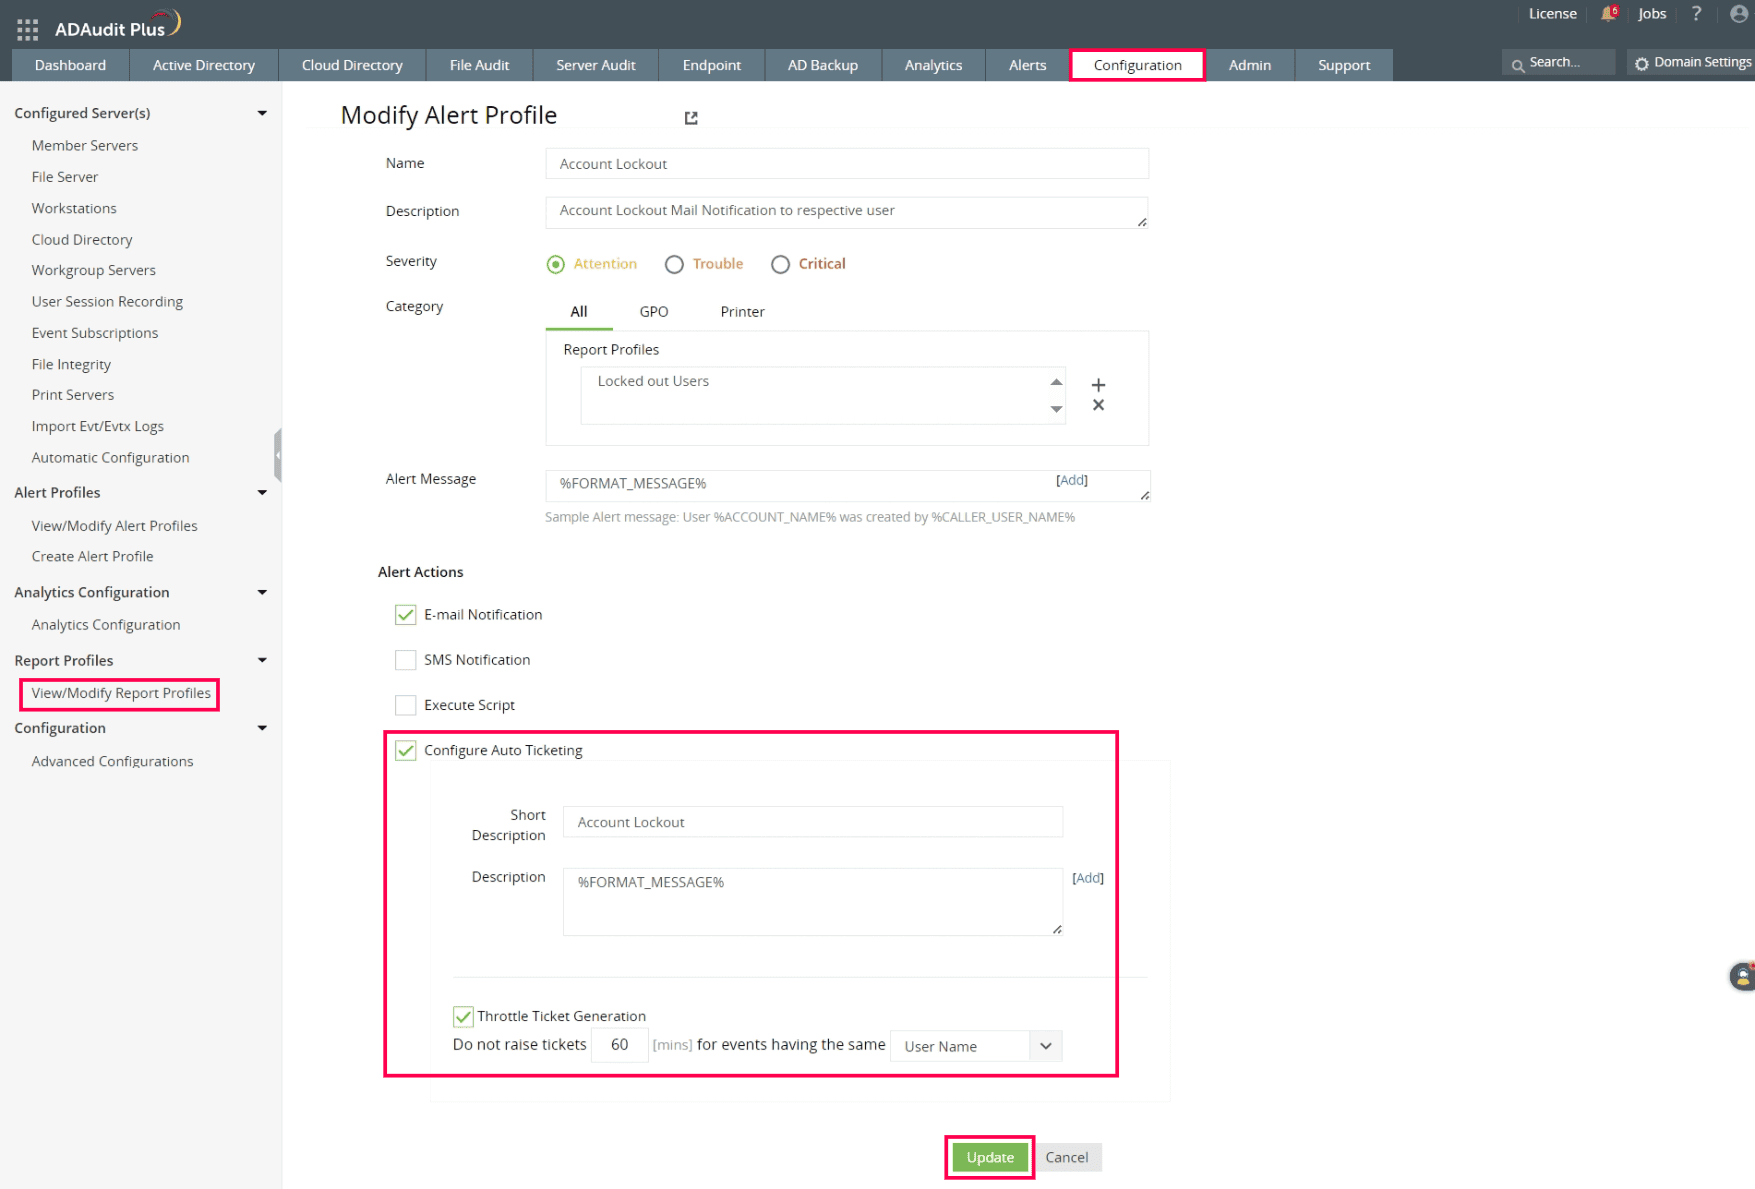Image resolution: width=1755 pixels, height=1189 pixels.
Task: Select the GPO category tab
Action: point(654,312)
